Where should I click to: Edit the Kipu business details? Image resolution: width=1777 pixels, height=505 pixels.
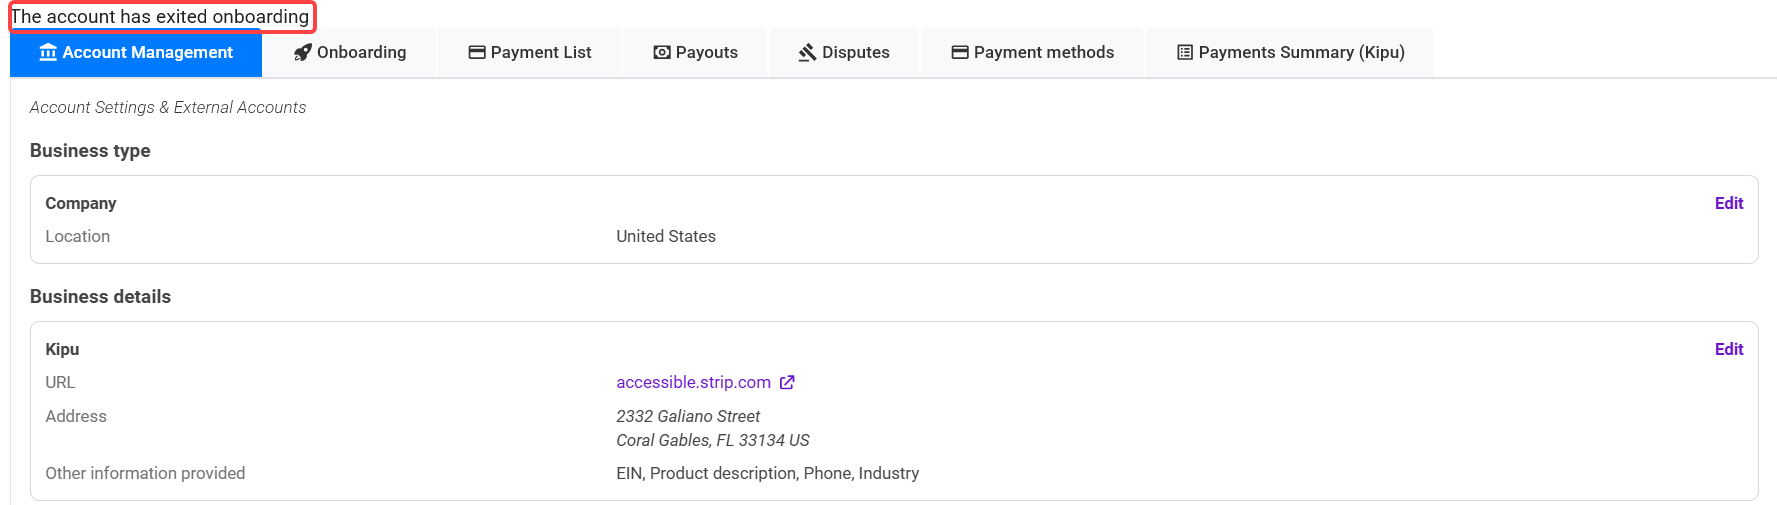1728,349
